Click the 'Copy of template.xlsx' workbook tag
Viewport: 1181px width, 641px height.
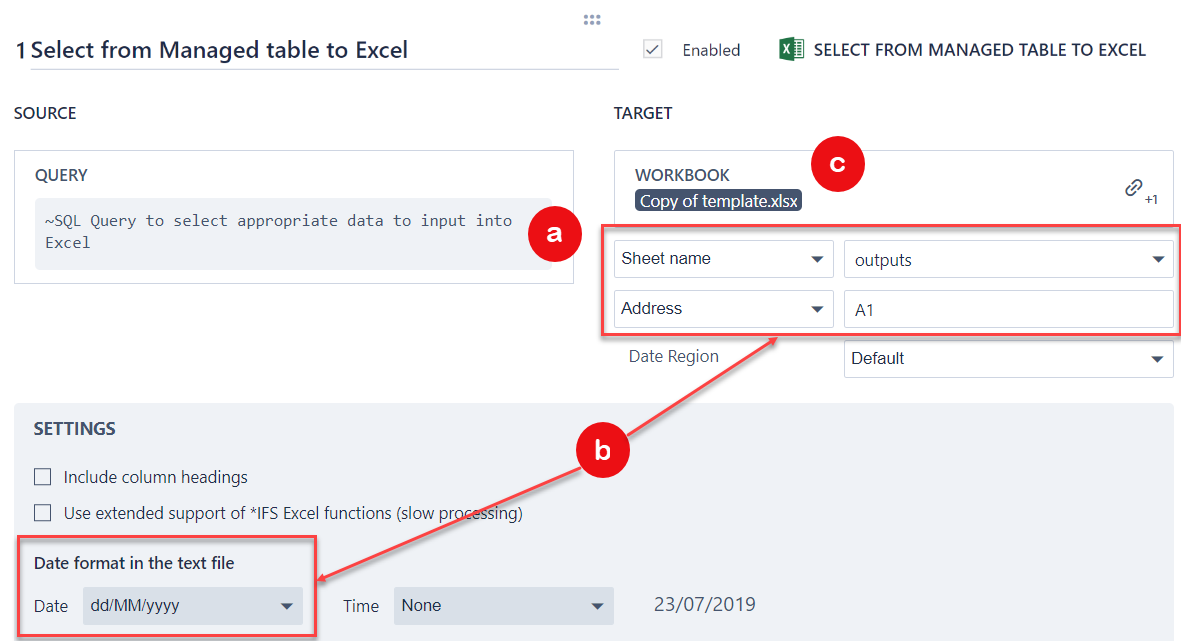tap(719, 201)
